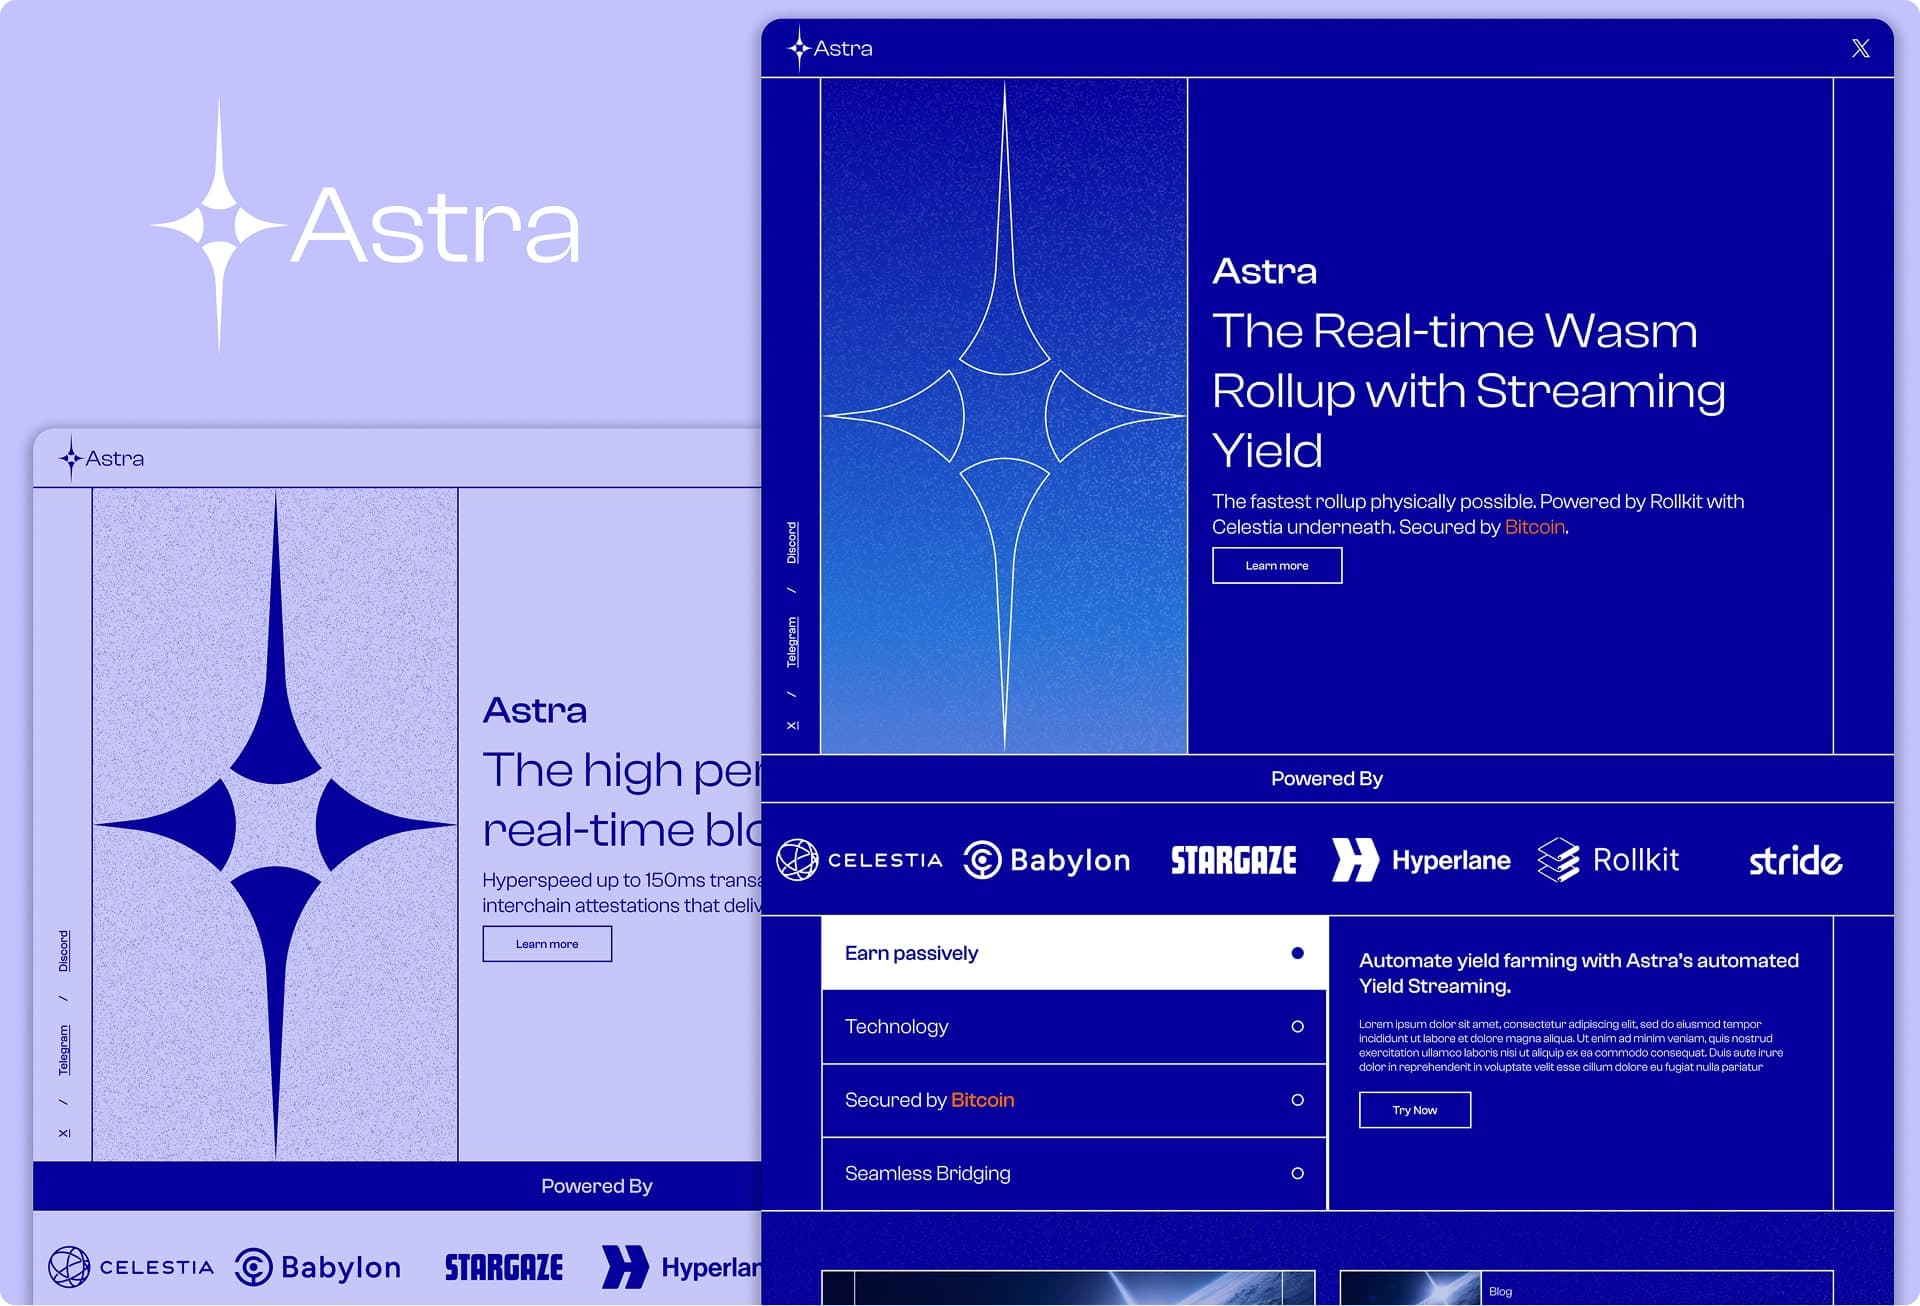The image size is (1920, 1306).
Task: Click the solid star hero image in light window
Action: tap(275, 825)
